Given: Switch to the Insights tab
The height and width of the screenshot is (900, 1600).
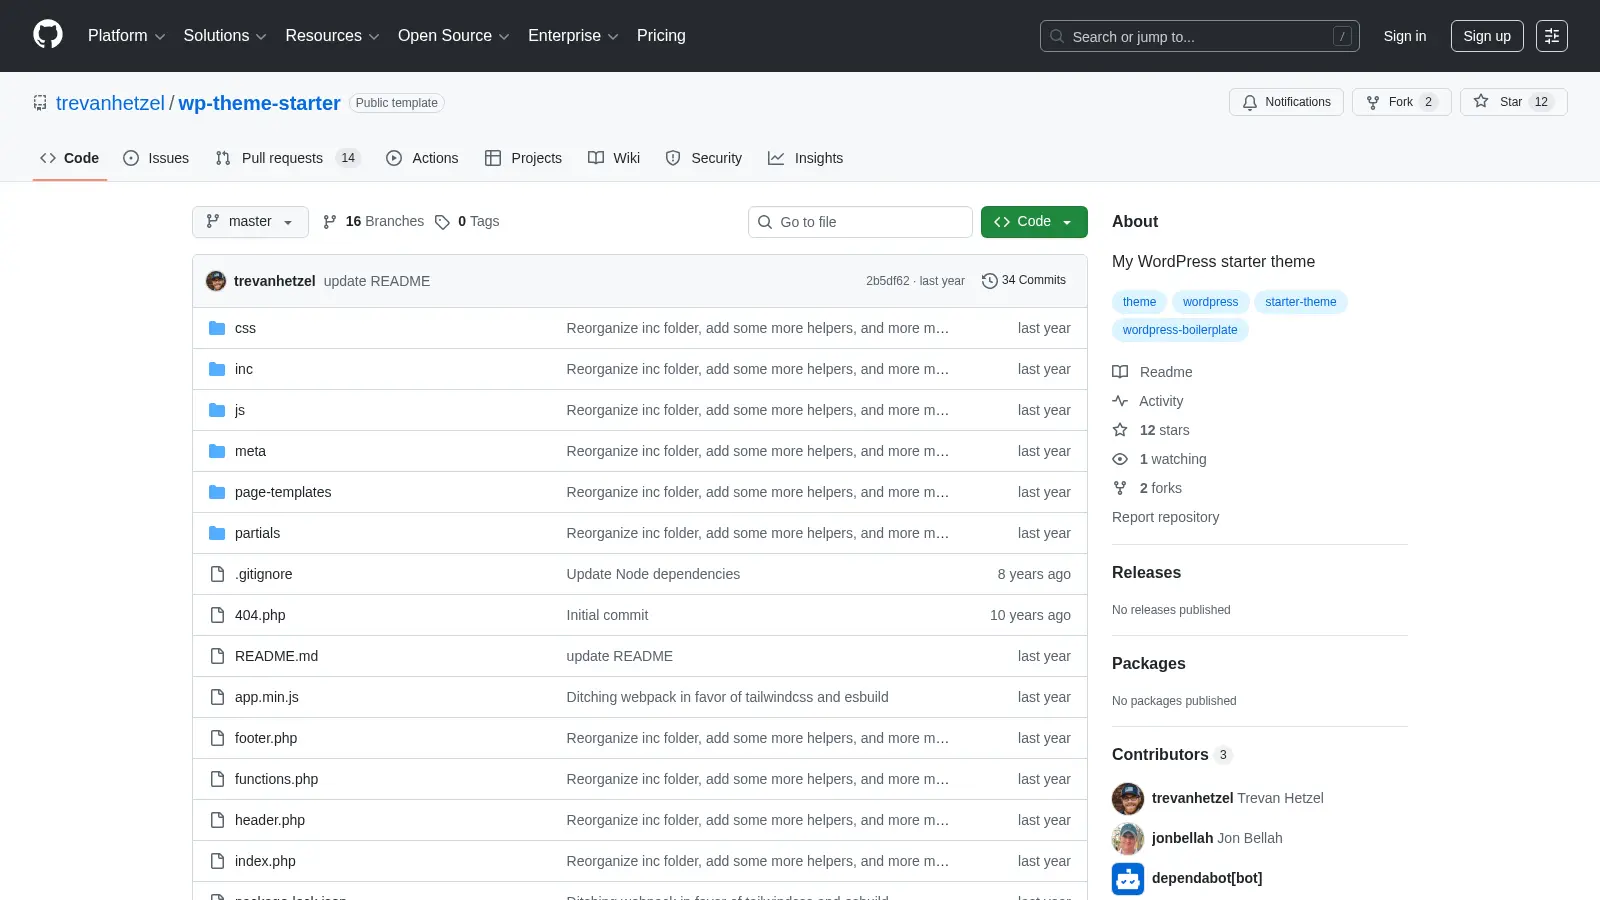Looking at the screenshot, I should pyautogui.click(x=806, y=158).
